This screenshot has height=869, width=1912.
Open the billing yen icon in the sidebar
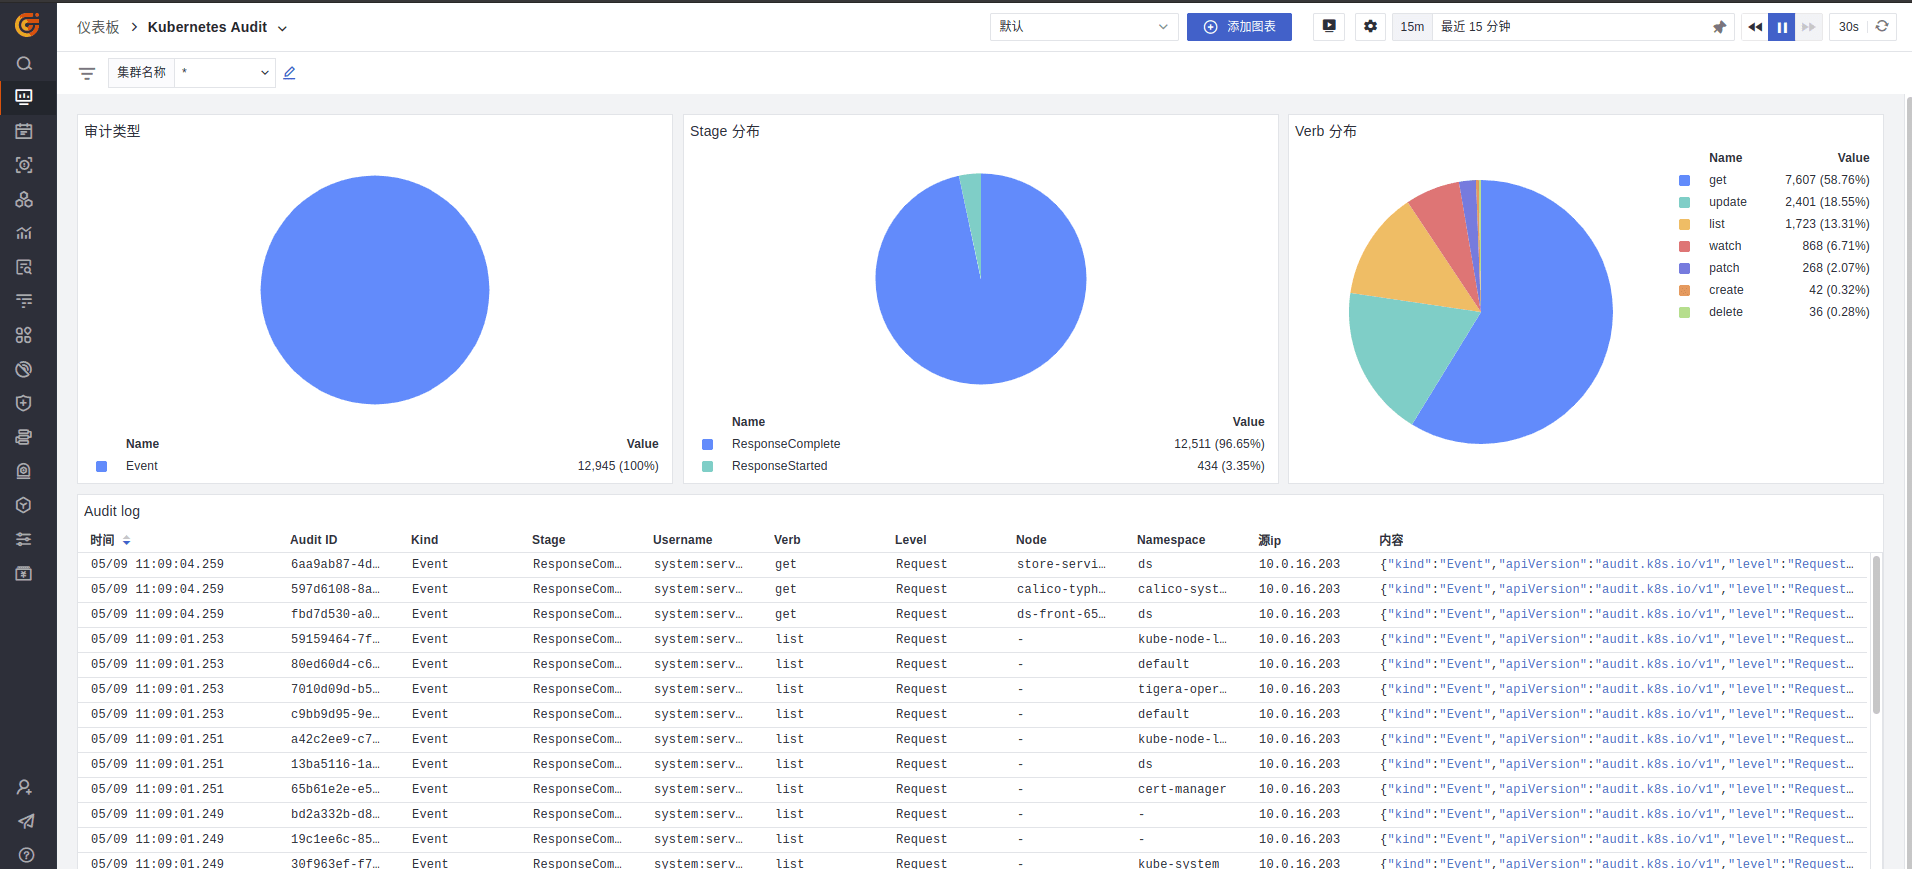pos(24,573)
